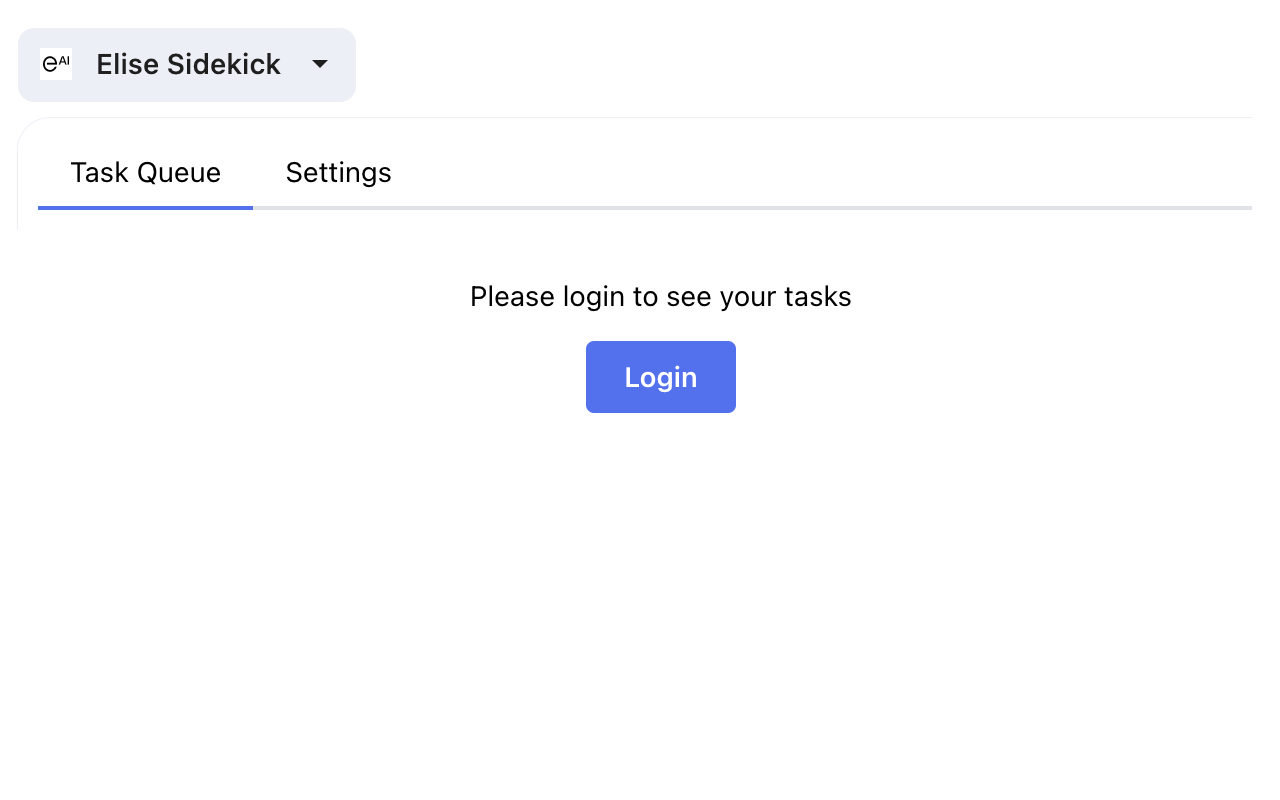This screenshot has height=800, width=1280.
Task: Click the word "Elise" in the header selector
Action: click(127, 65)
